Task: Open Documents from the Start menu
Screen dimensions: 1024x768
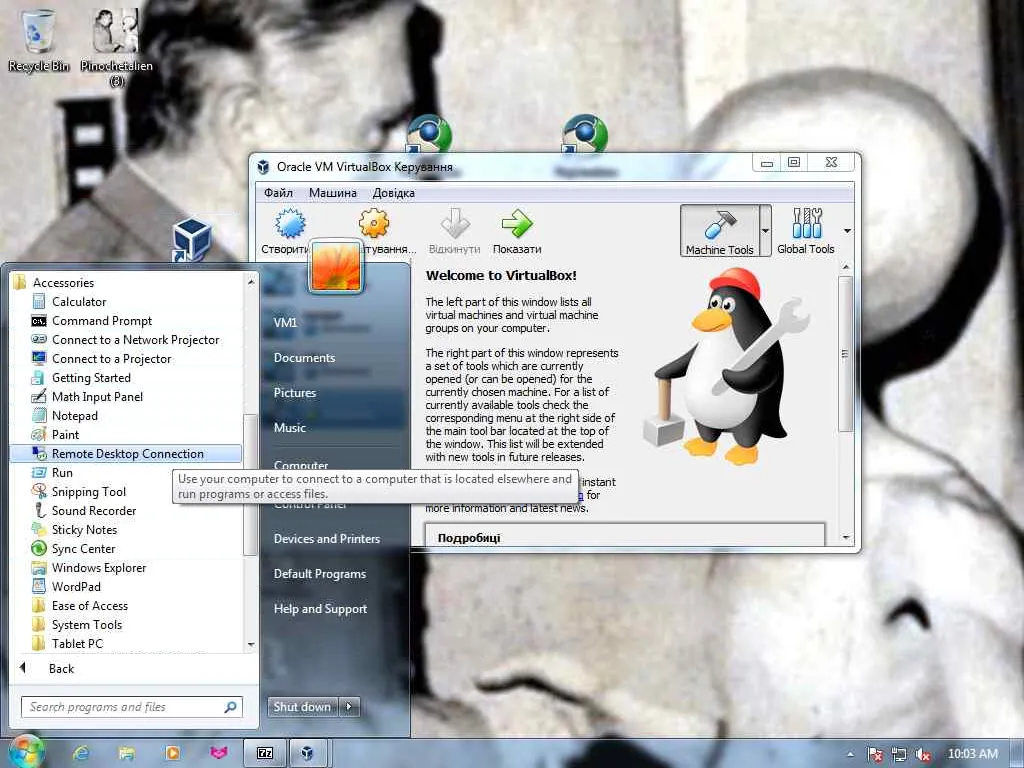Action: coord(304,358)
